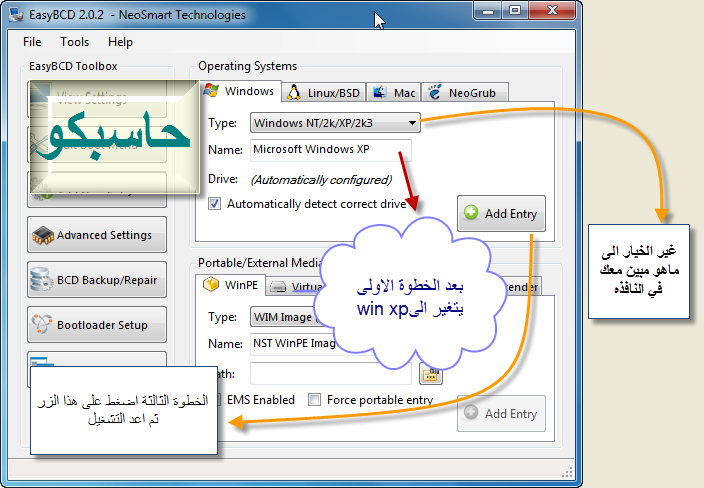The width and height of the screenshot is (704, 488).
Task: Click the Advanced Settings chip icon
Action: [43, 235]
